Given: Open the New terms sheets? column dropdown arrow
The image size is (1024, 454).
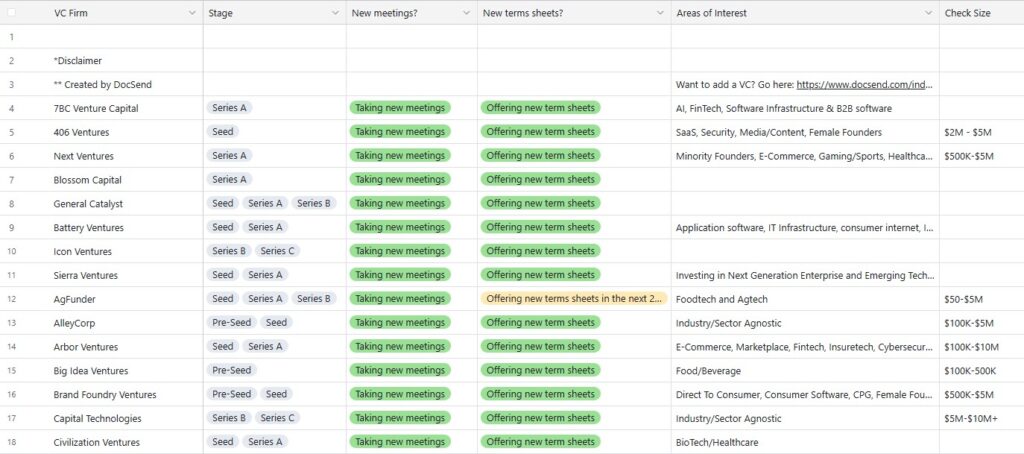Looking at the screenshot, I should point(660,13).
